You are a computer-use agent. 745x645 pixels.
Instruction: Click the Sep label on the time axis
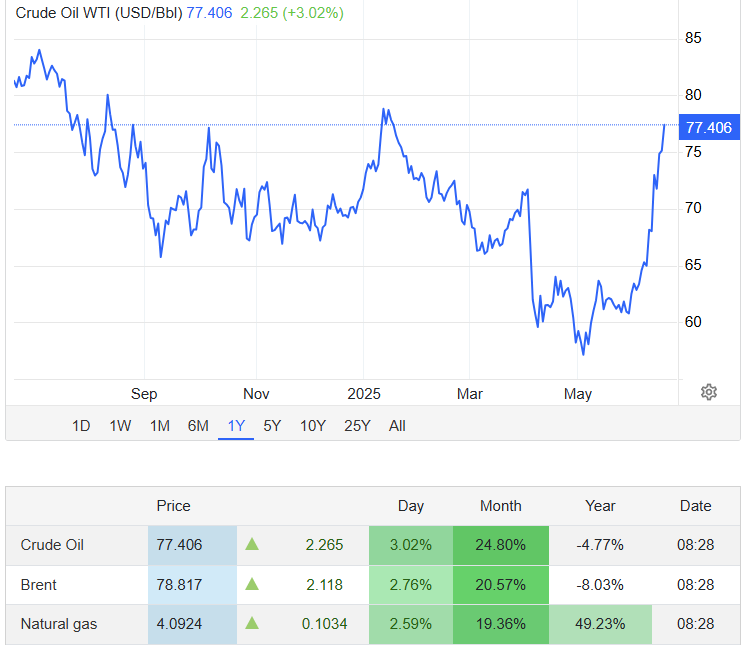(x=144, y=394)
